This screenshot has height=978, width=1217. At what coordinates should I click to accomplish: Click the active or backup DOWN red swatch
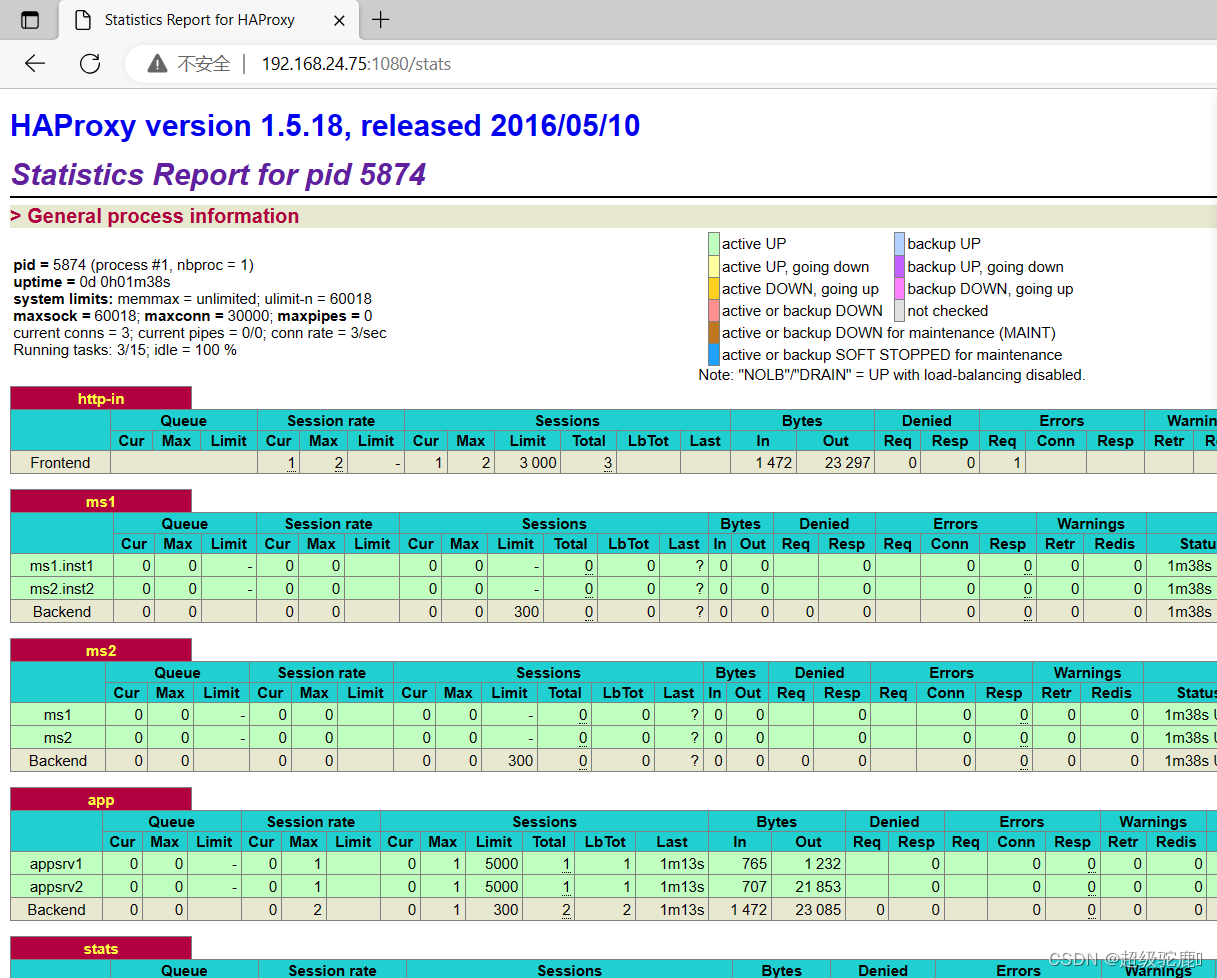tap(714, 310)
